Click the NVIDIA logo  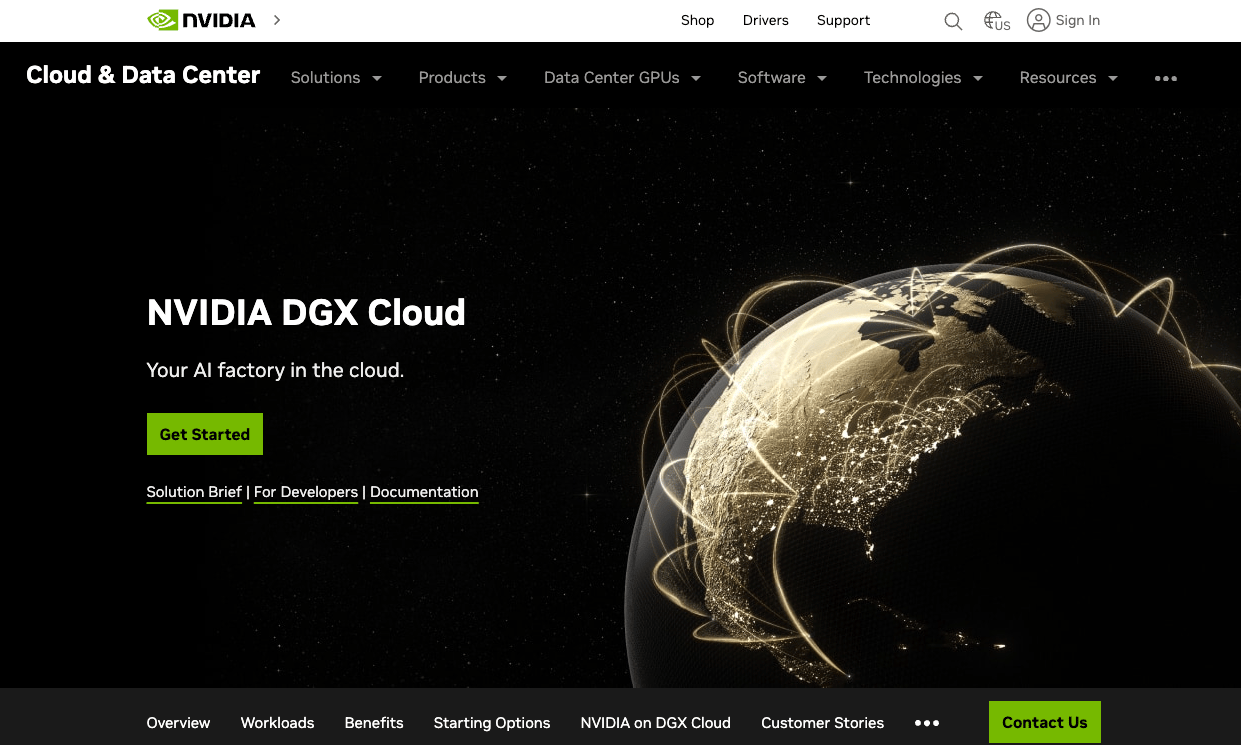(x=201, y=20)
